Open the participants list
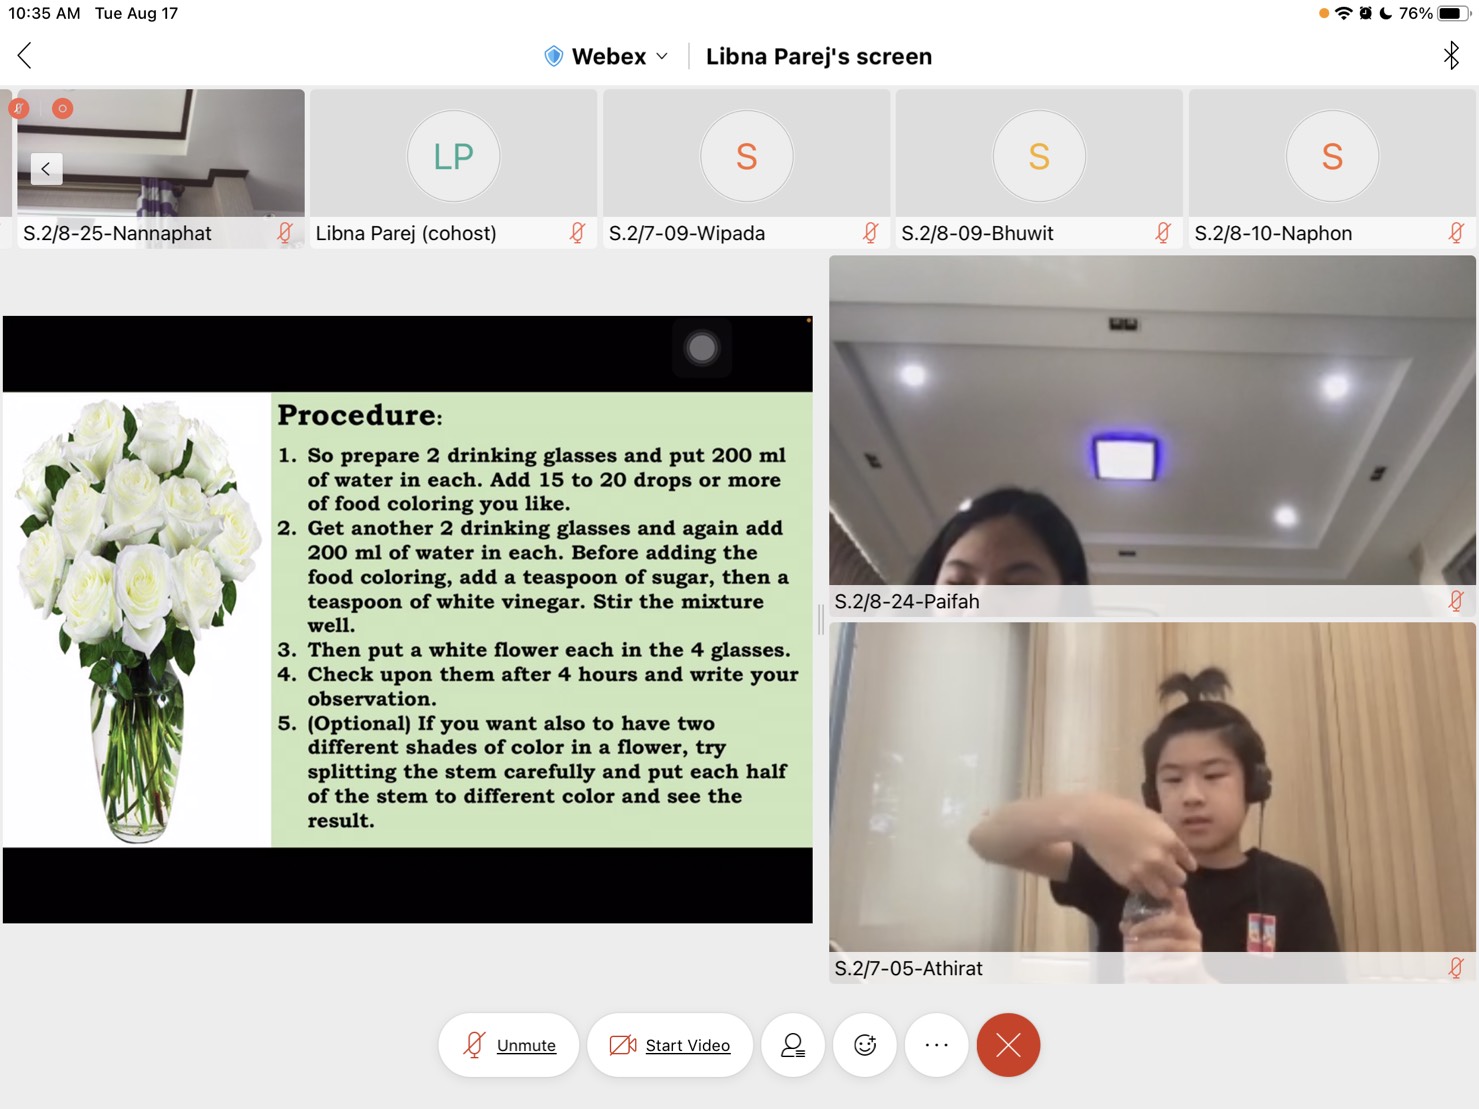 pyautogui.click(x=793, y=1045)
